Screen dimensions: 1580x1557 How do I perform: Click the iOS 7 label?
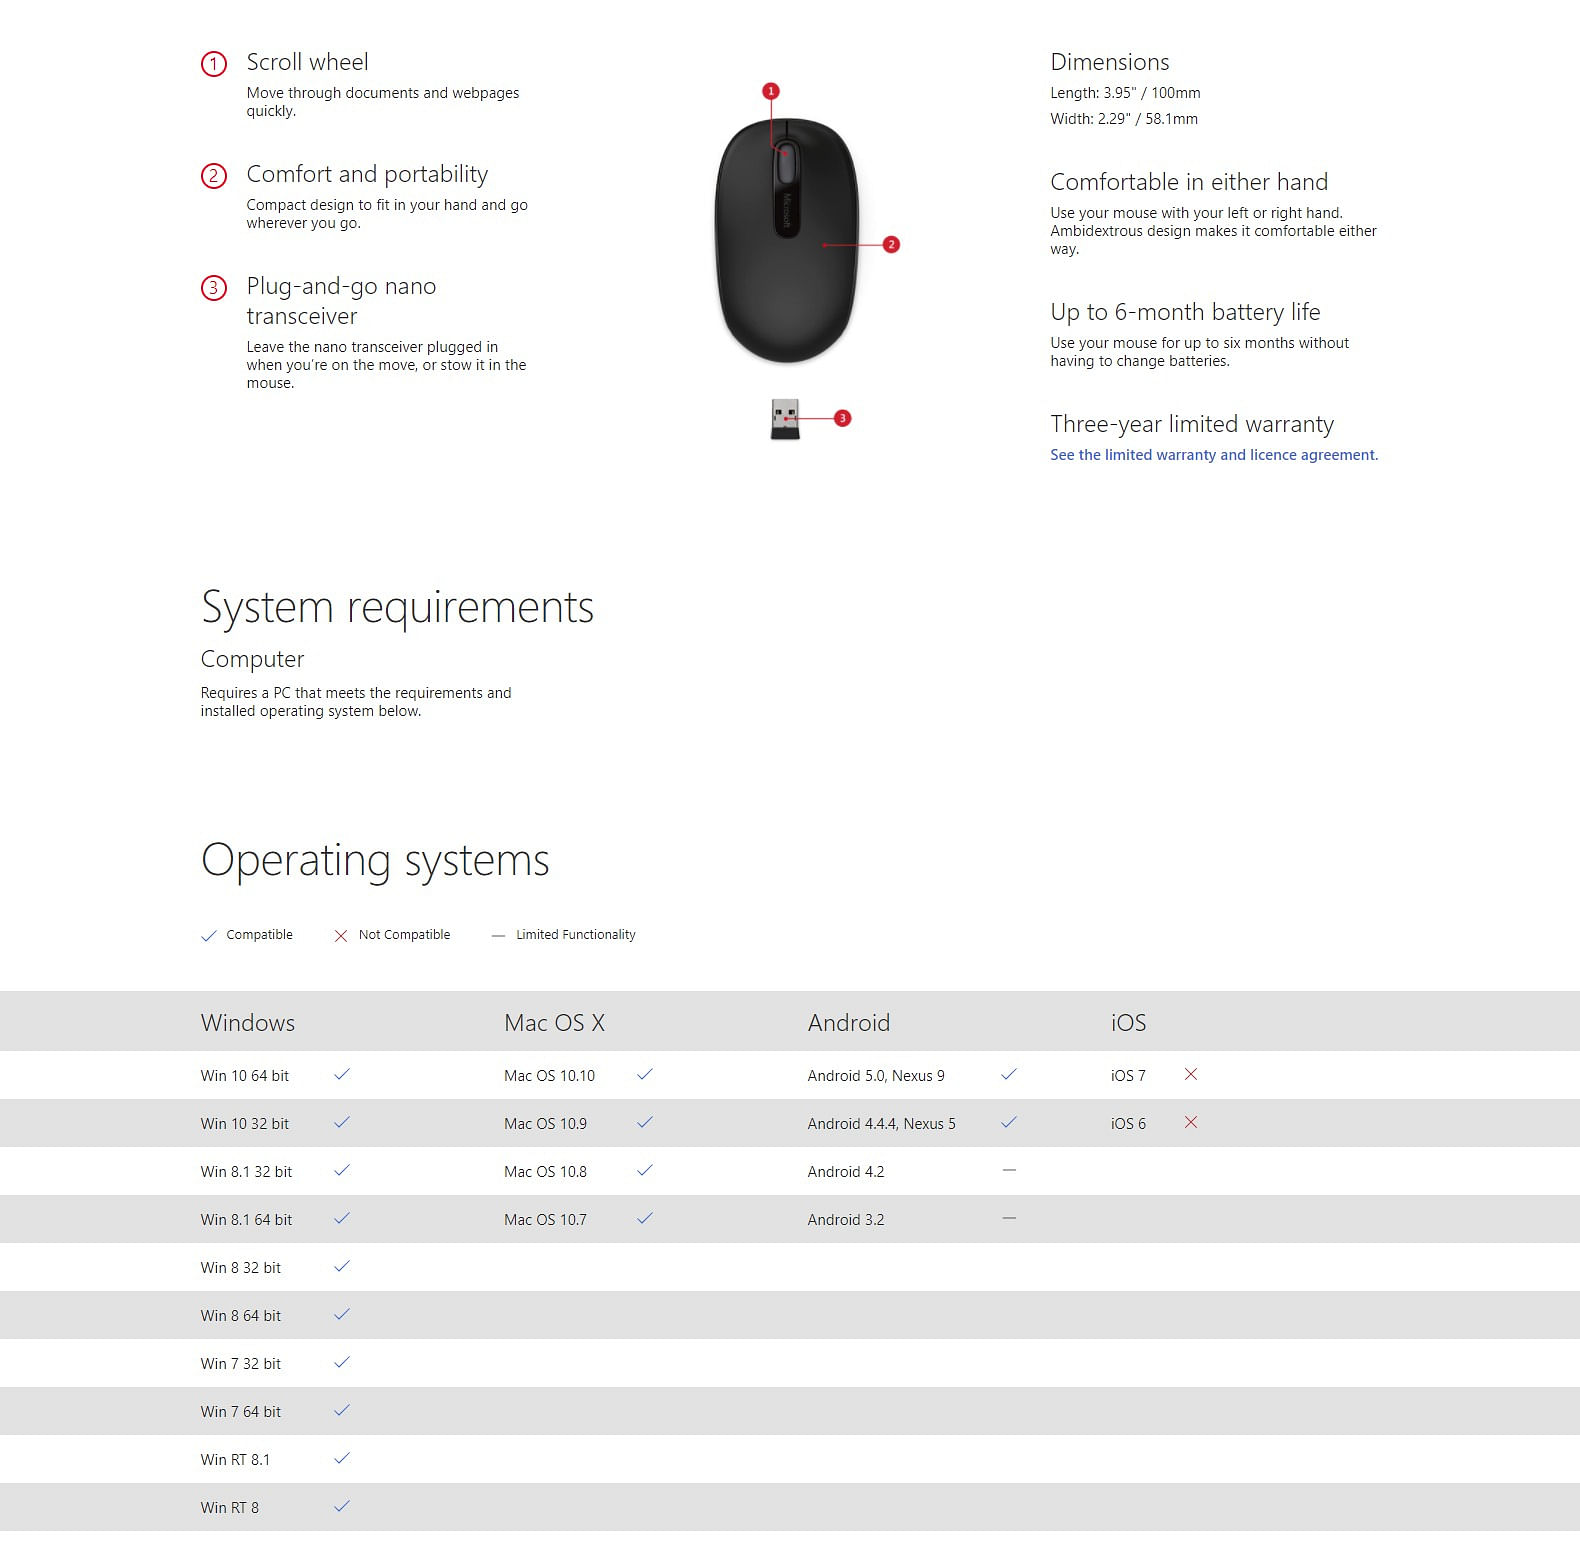coord(1128,1076)
